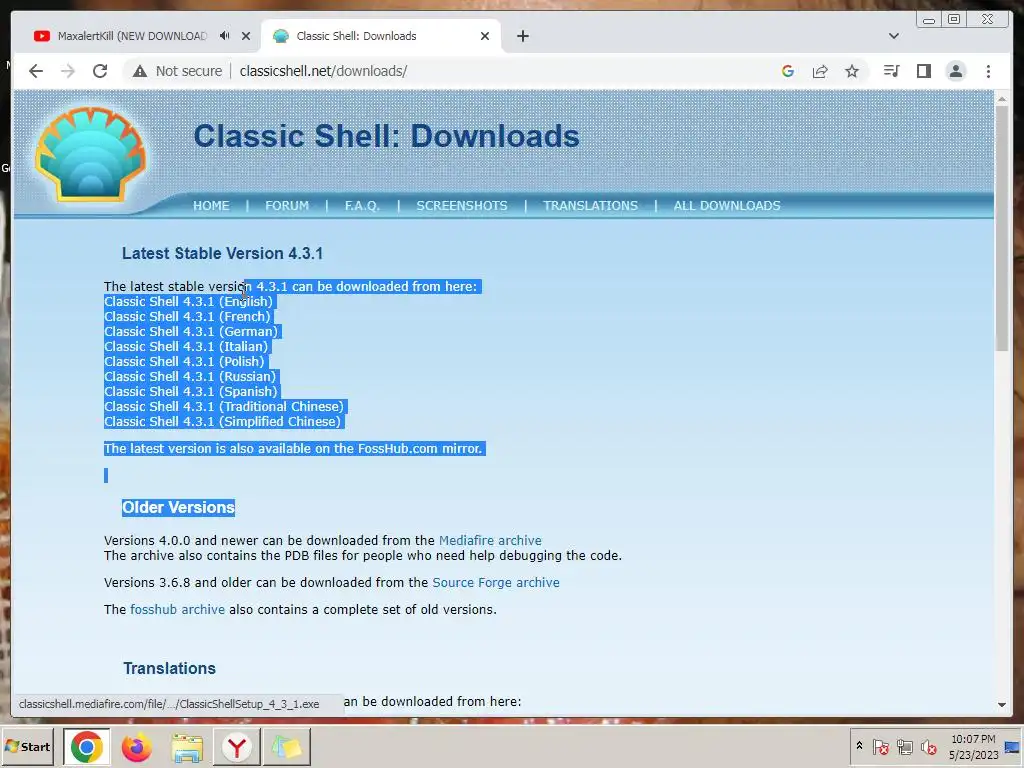Viewport: 1024px width, 768px height.
Task: Launch Firefox from the taskbar
Action: (136, 746)
